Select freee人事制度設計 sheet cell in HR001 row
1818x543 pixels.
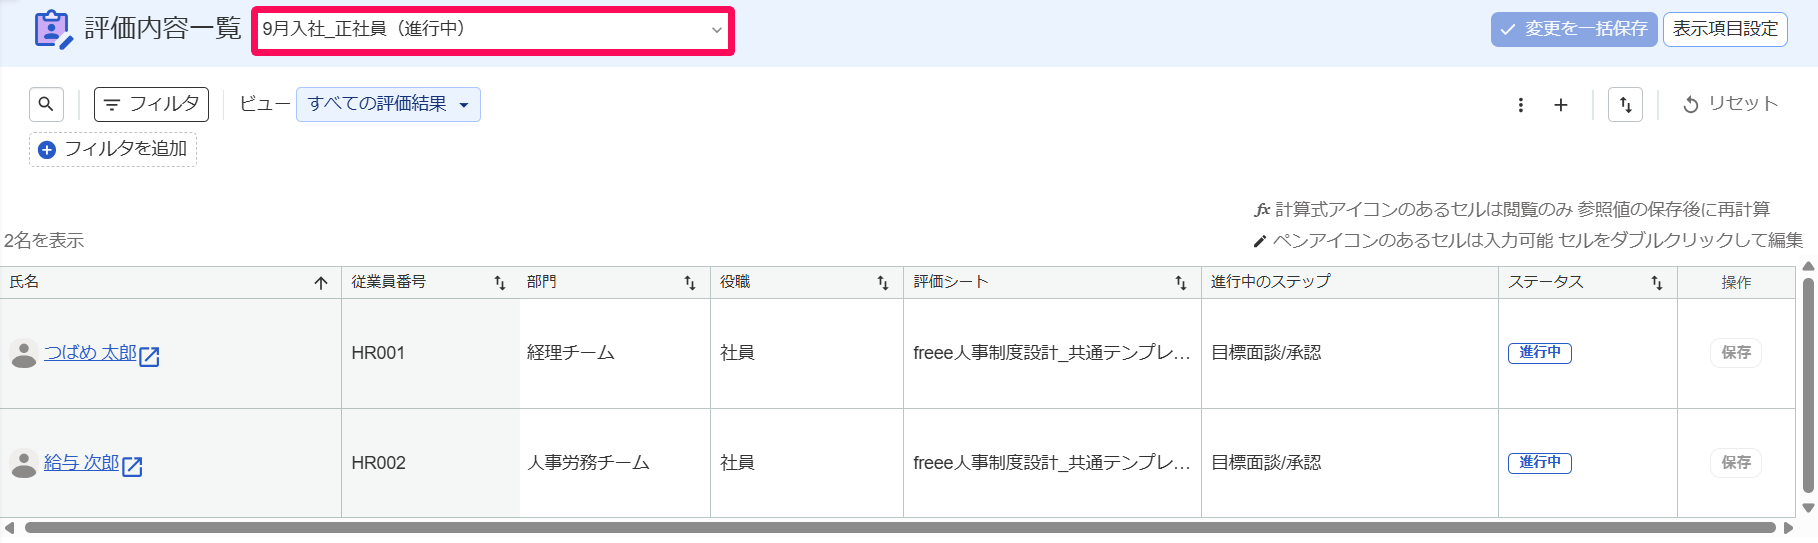[1052, 353]
